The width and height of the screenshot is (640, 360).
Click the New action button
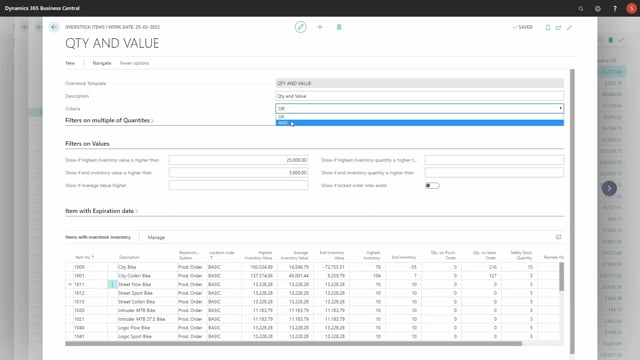tap(70, 63)
